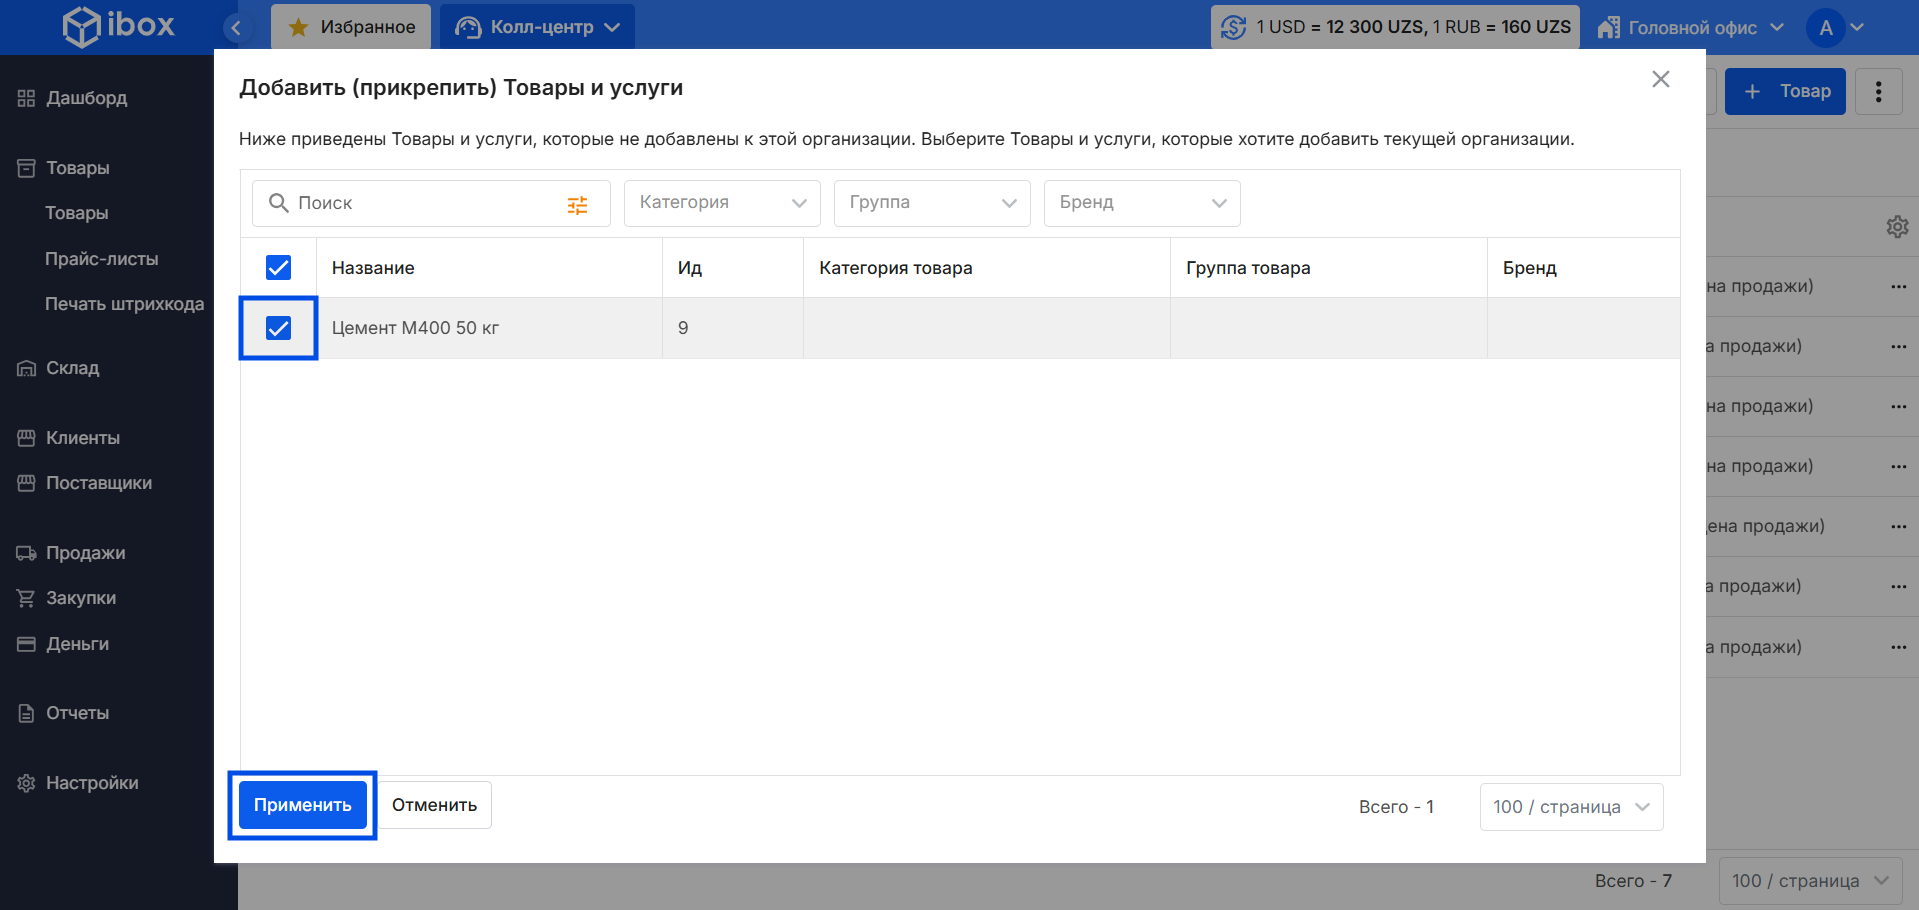Click the user avatar A icon
This screenshot has height=910, width=1919.
coord(1825,27)
